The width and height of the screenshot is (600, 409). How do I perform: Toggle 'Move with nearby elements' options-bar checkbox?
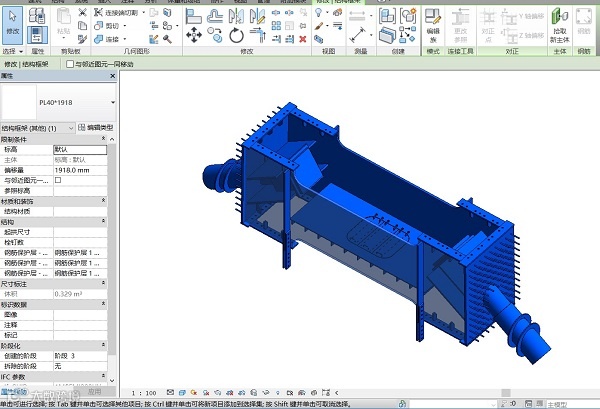[x=70, y=64]
